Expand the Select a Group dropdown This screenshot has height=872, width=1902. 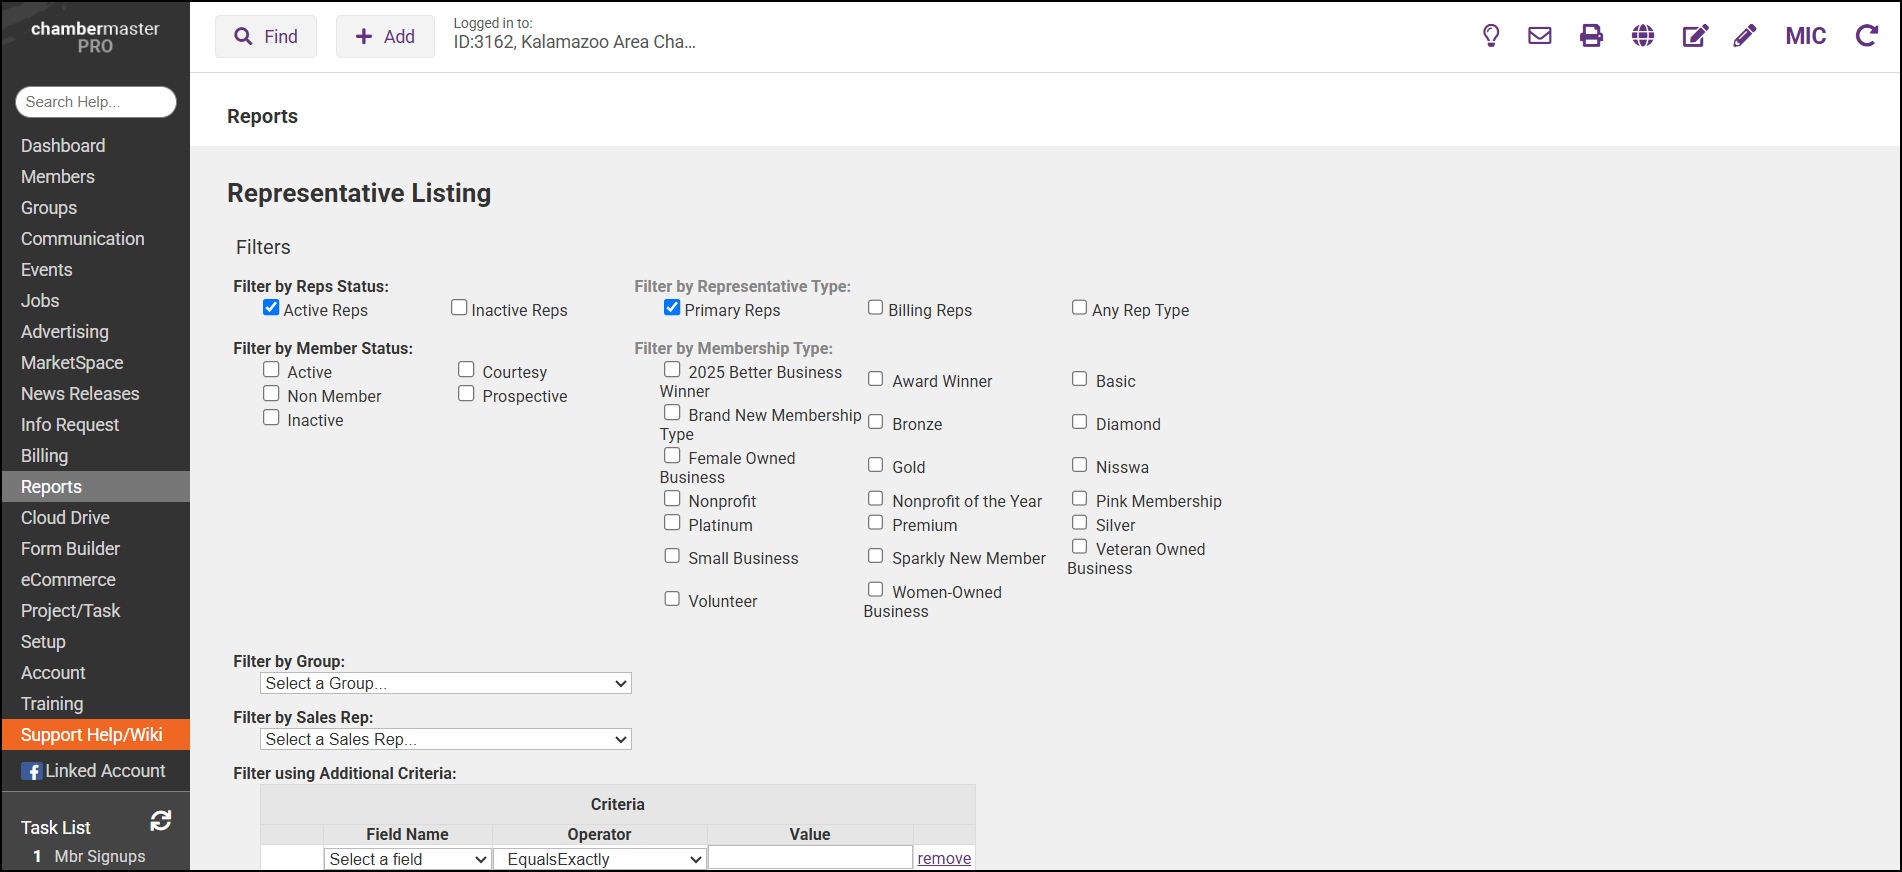click(x=446, y=683)
